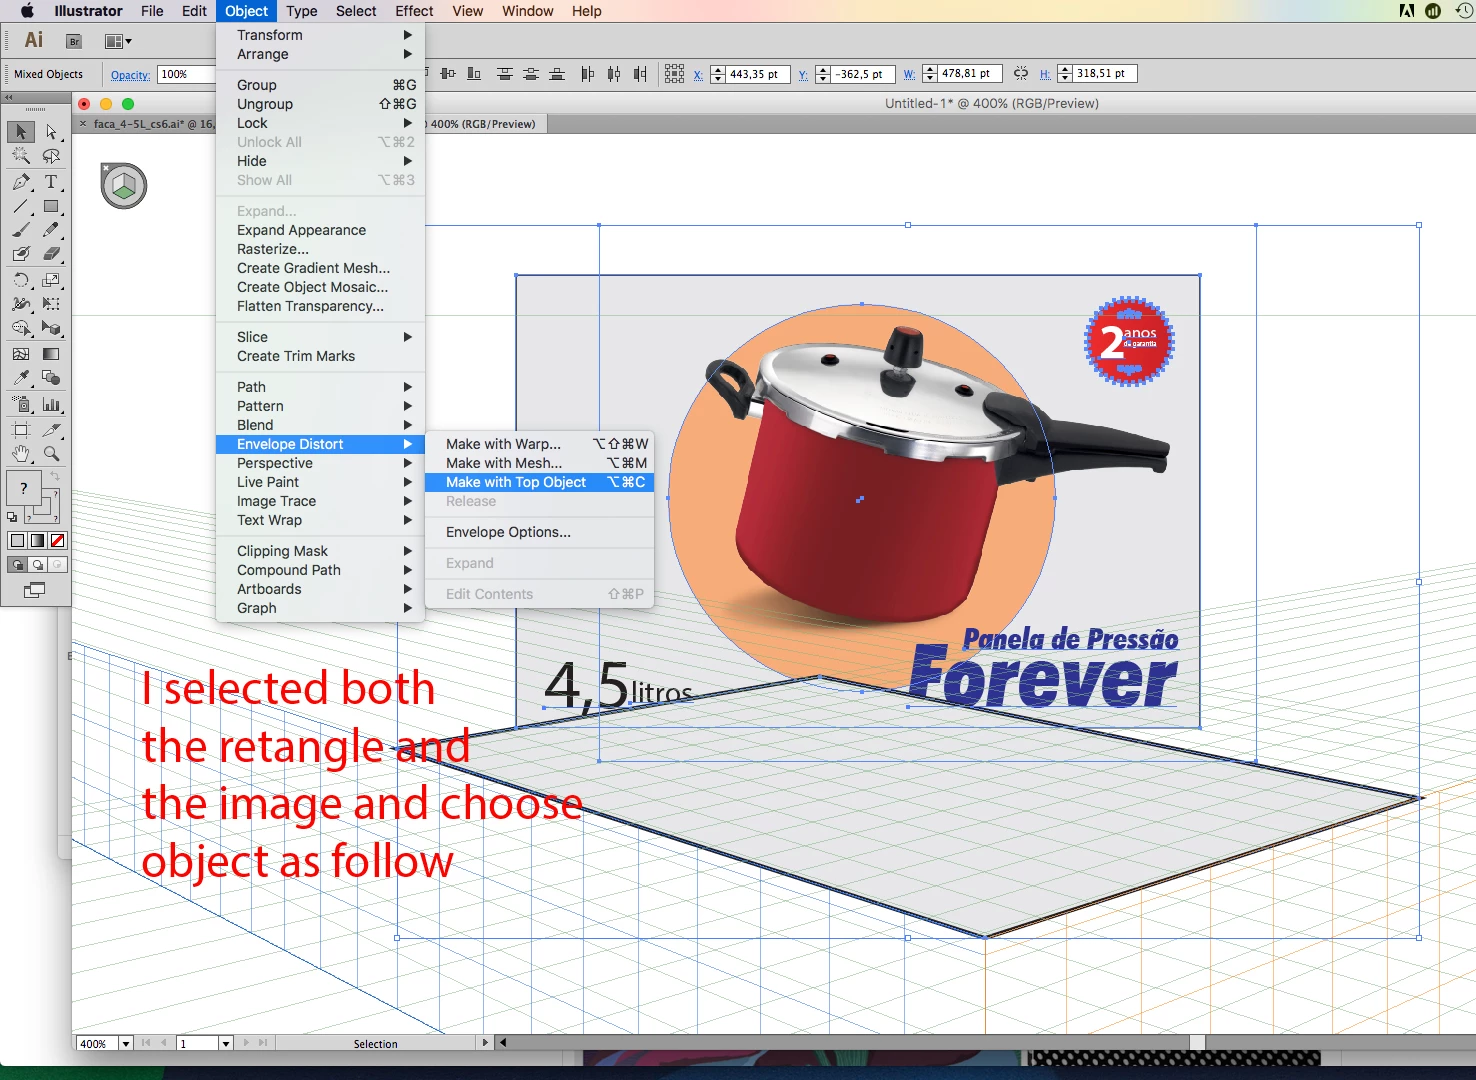Screen dimensions: 1476x1080
Task: Enable Draw Normal mode
Action: tap(17, 565)
